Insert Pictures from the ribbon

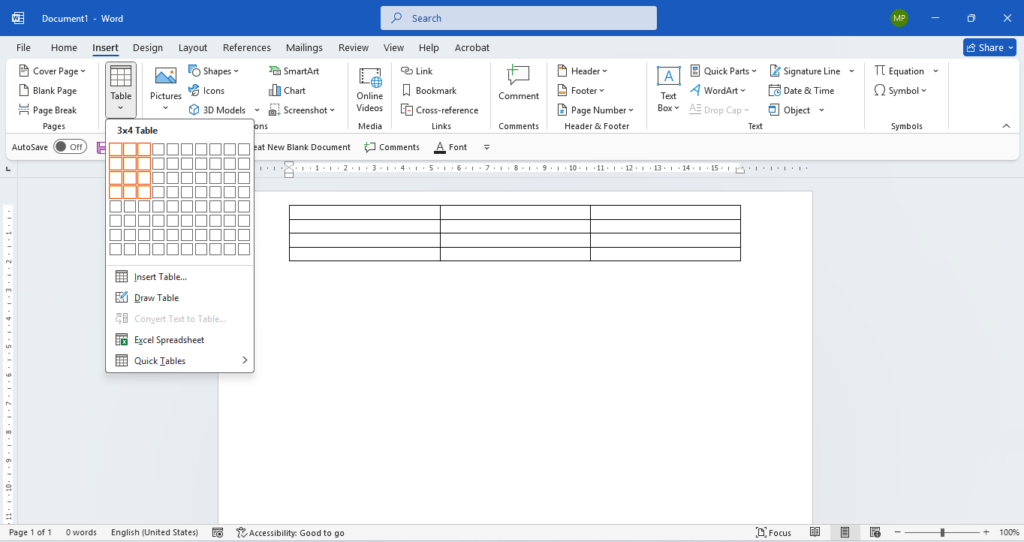[x=165, y=89]
